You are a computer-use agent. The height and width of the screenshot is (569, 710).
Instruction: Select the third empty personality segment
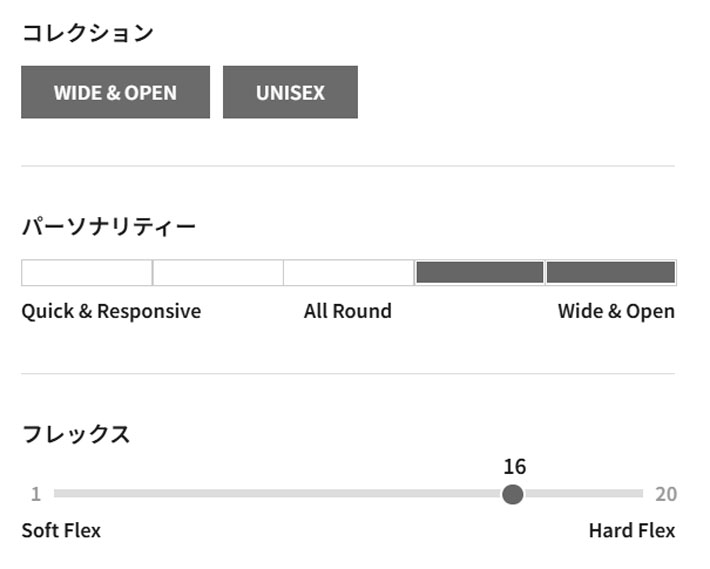tap(349, 273)
